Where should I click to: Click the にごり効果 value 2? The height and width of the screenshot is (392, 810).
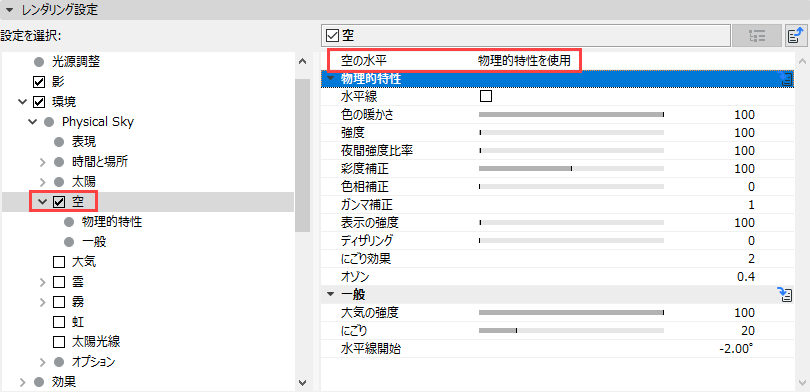(x=751, y=259)
